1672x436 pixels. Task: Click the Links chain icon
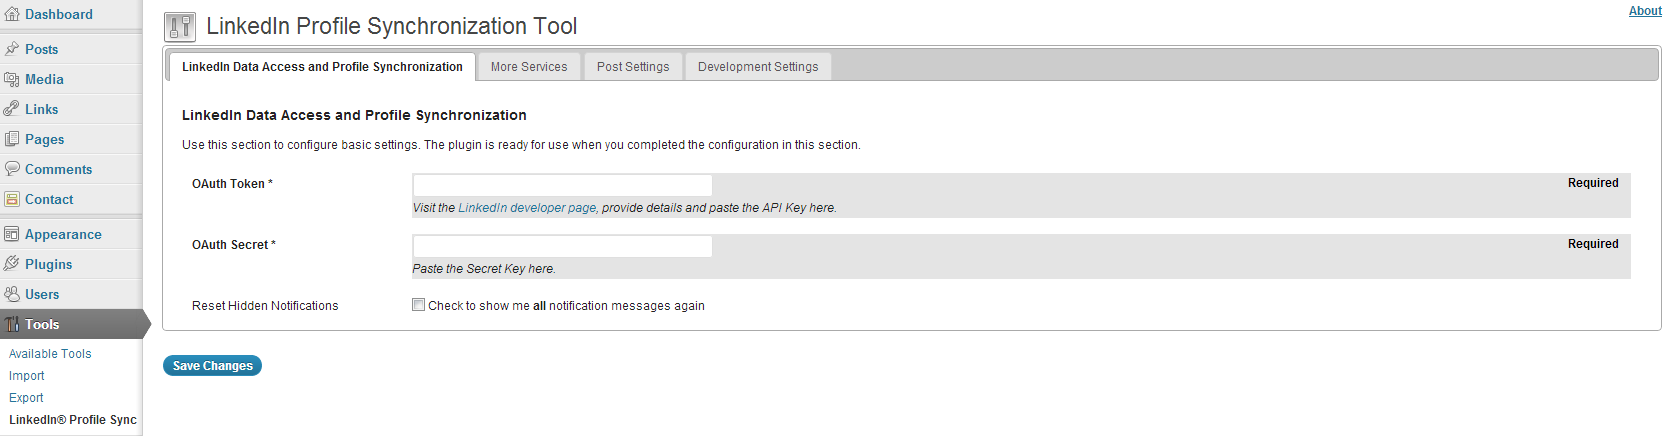[x=12, y=109]
